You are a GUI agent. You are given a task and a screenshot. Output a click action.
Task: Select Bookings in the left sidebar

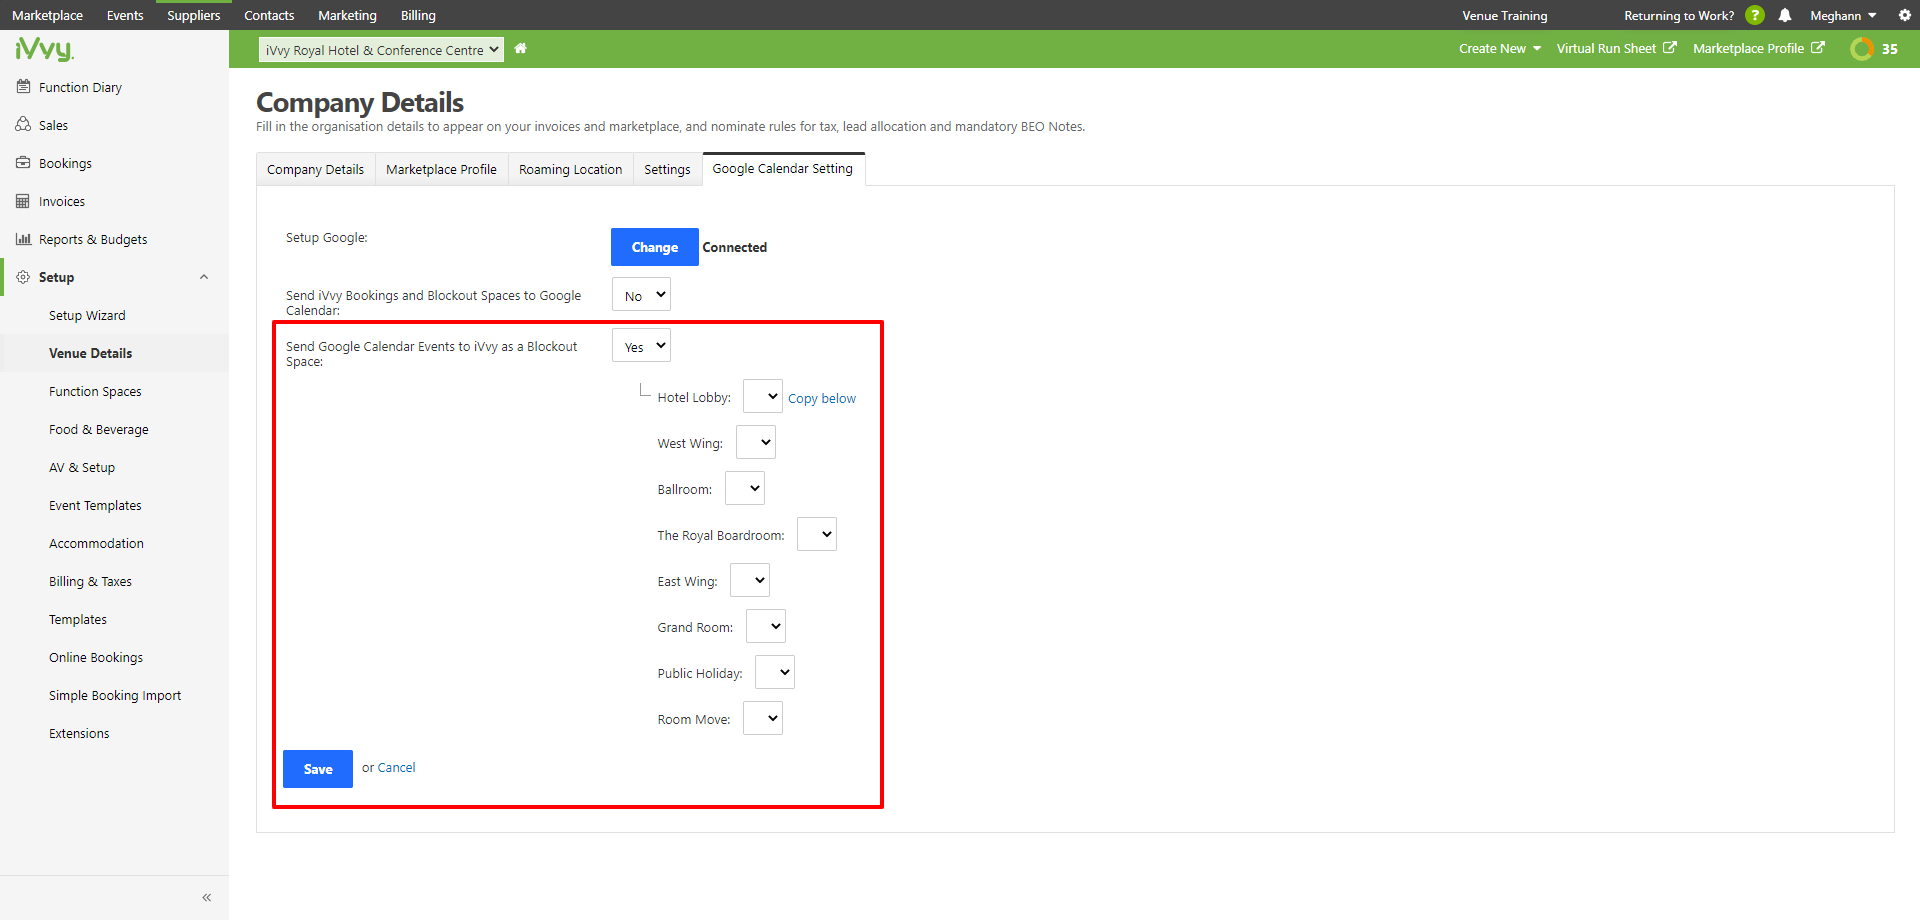click(64, 162)
